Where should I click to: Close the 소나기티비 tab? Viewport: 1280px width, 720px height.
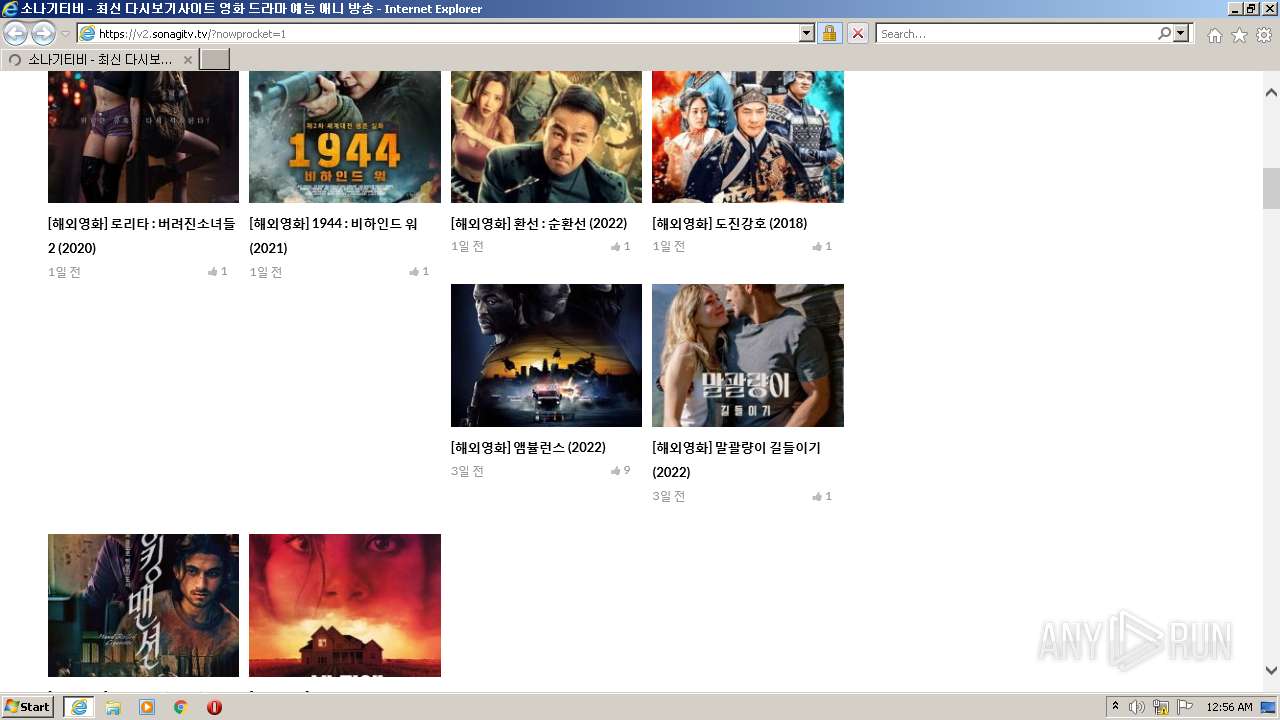tap(187, 60)
